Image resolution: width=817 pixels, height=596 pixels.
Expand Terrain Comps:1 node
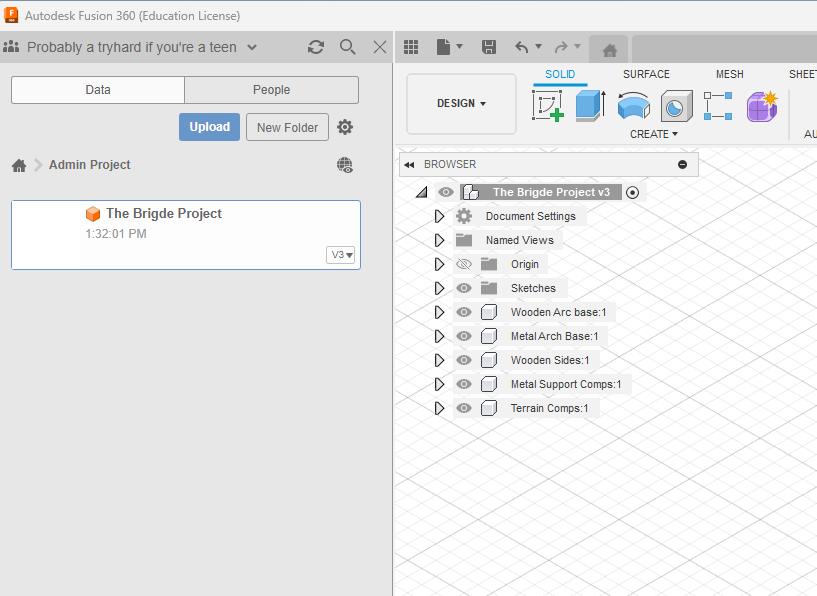[439, 408]
